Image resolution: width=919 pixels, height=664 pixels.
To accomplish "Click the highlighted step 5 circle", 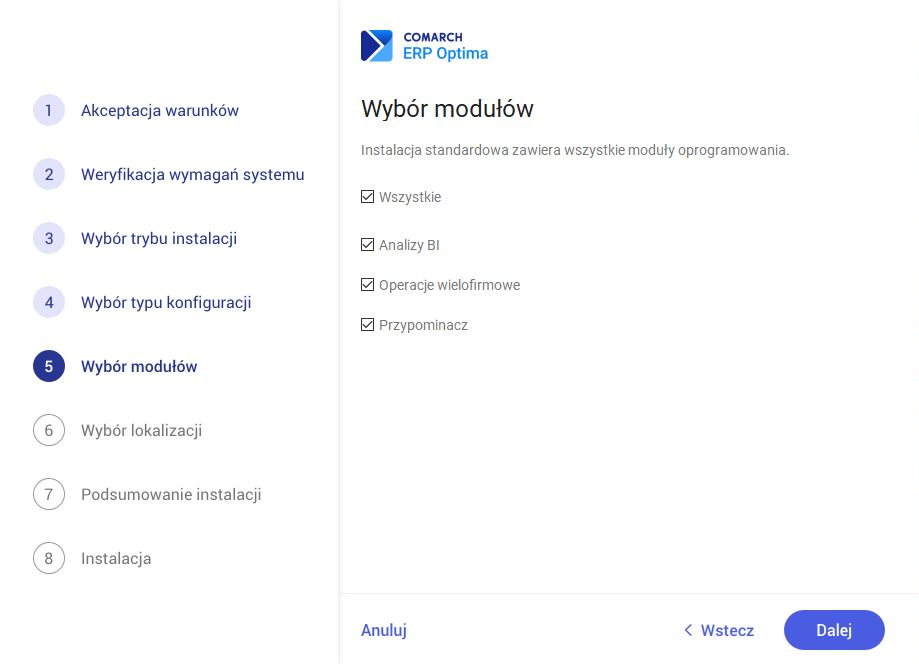I will [49, 367].
